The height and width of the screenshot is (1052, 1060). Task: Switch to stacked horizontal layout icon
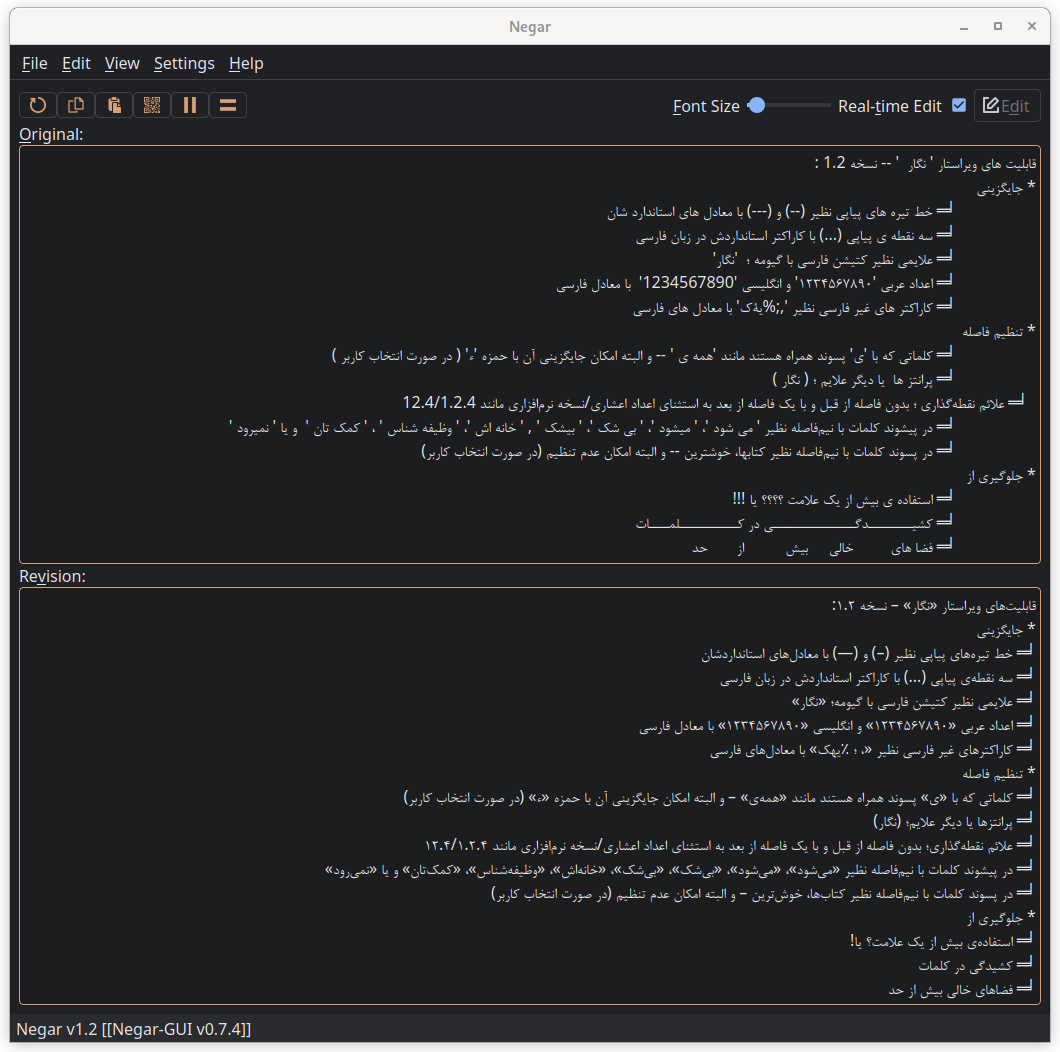(228, 105)
